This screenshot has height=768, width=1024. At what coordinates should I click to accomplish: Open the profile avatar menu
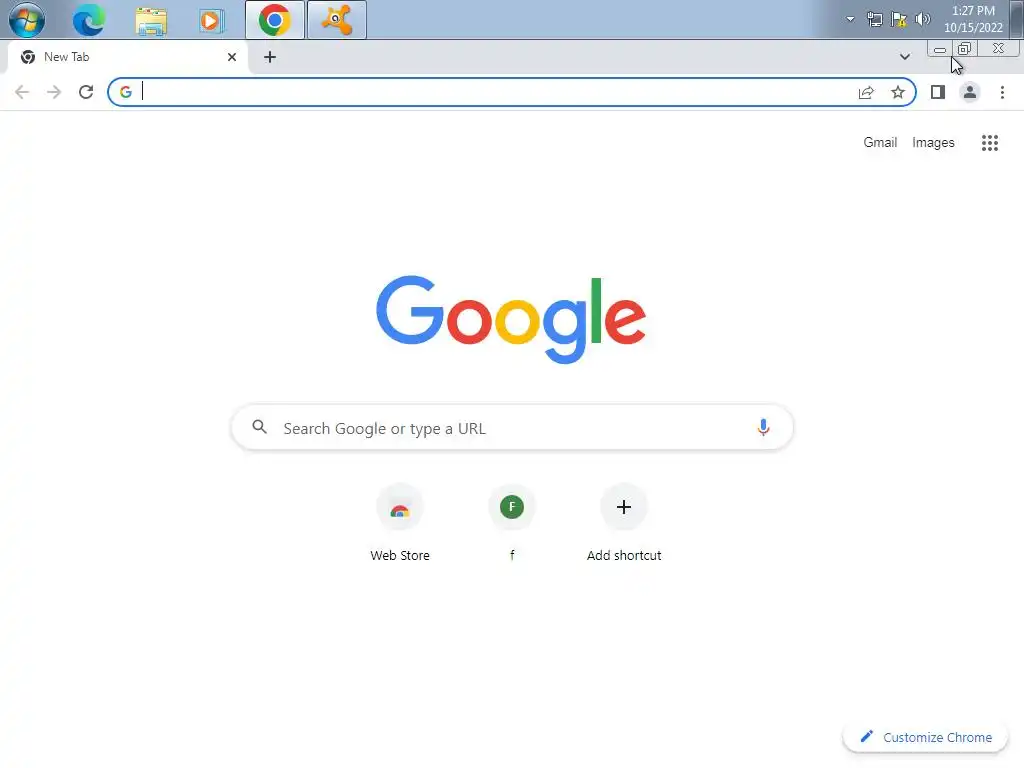[970, 92]
